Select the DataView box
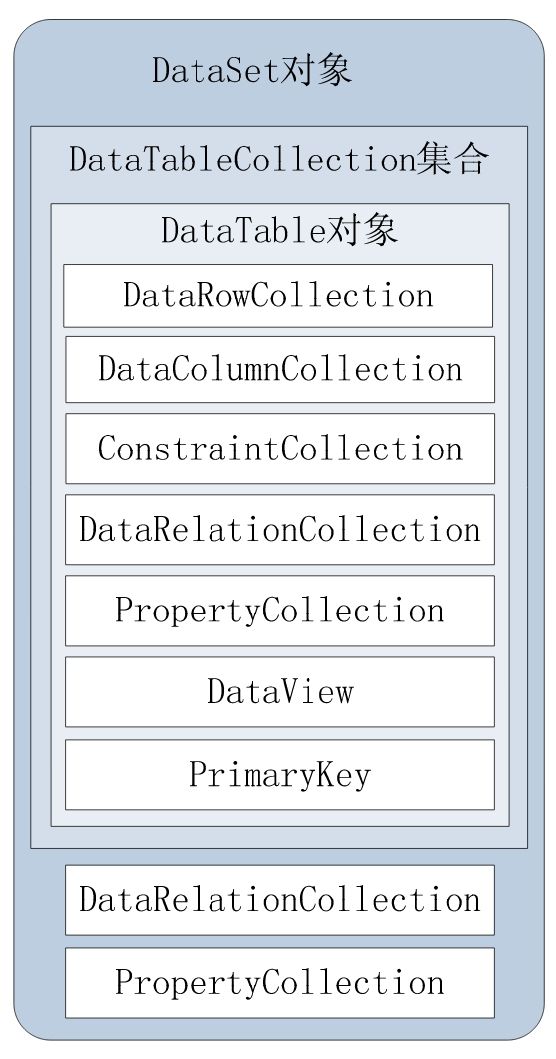Image resolution: width=556 pixels, height=1059 pixels. click(280, 692)
